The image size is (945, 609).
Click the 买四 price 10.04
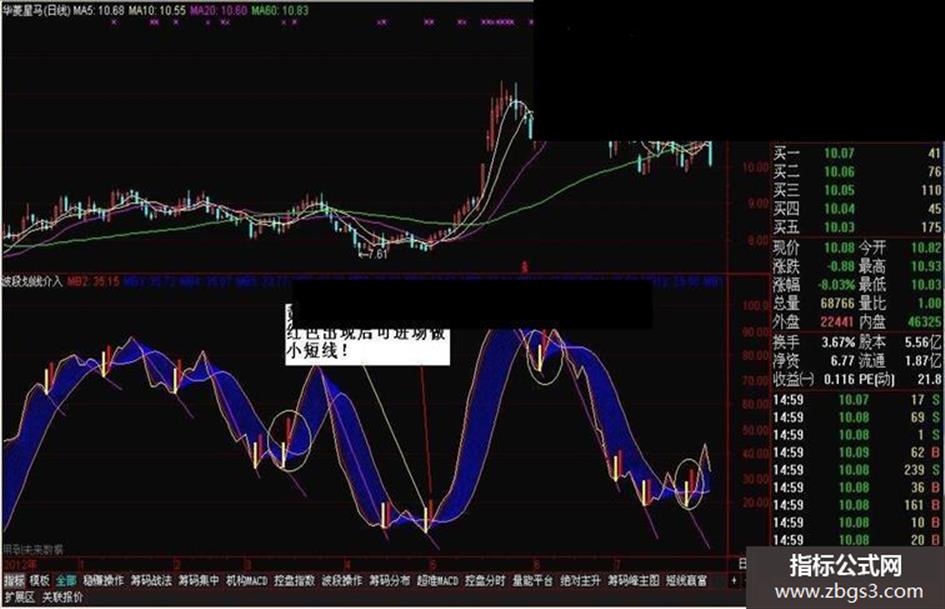pyautogui.click(x=839, y=209)
